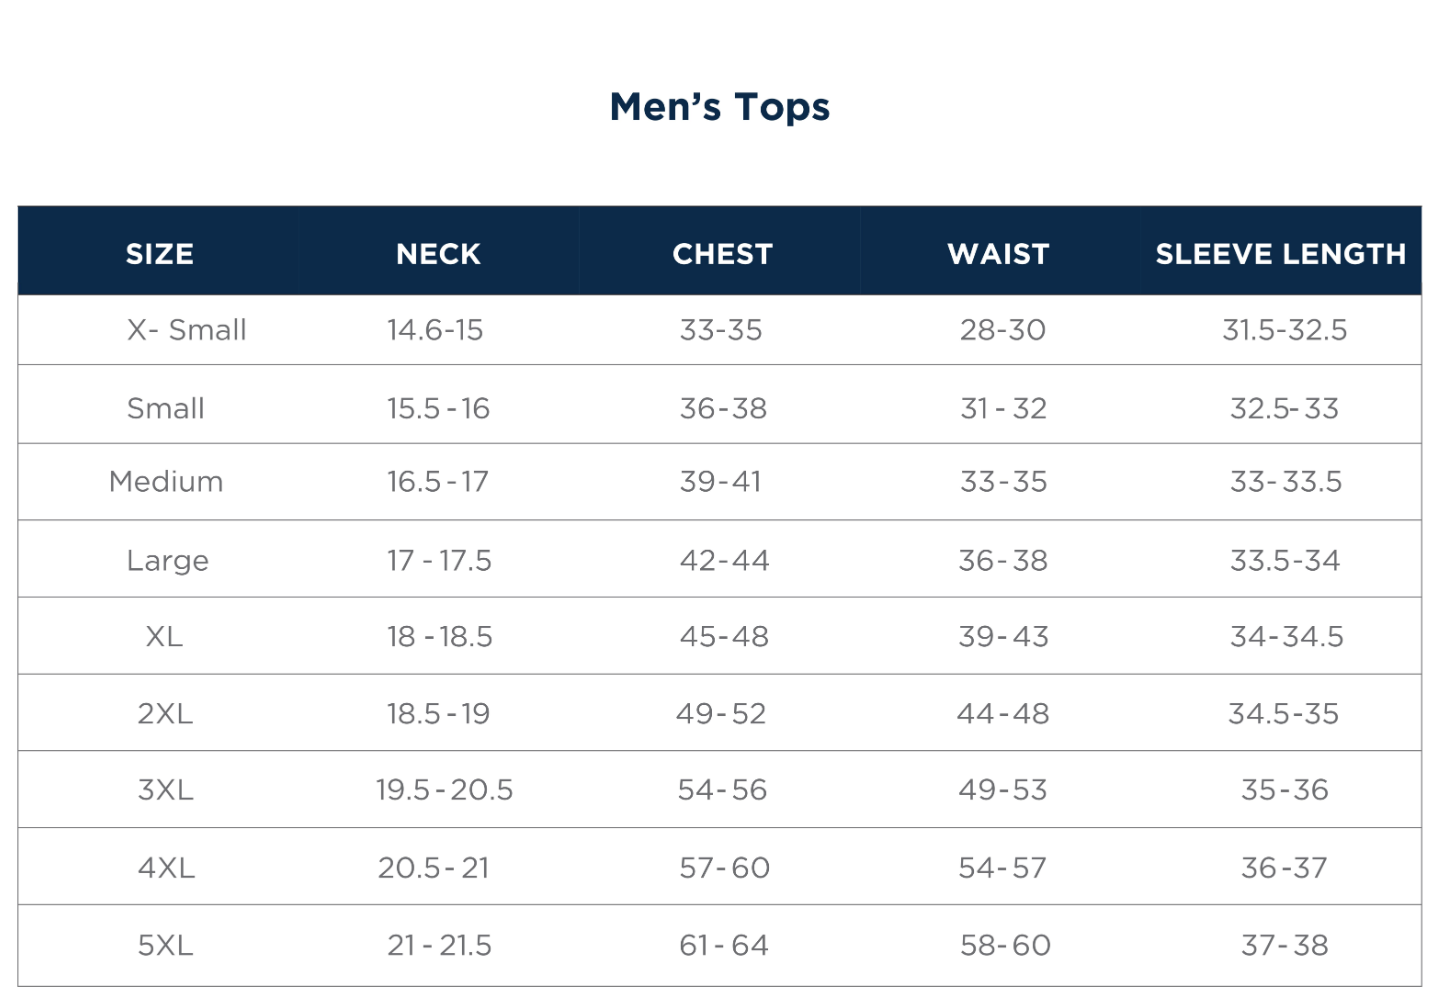
Task: Click waist value 58-60 for 5XL
Action: coord(1005,945)
